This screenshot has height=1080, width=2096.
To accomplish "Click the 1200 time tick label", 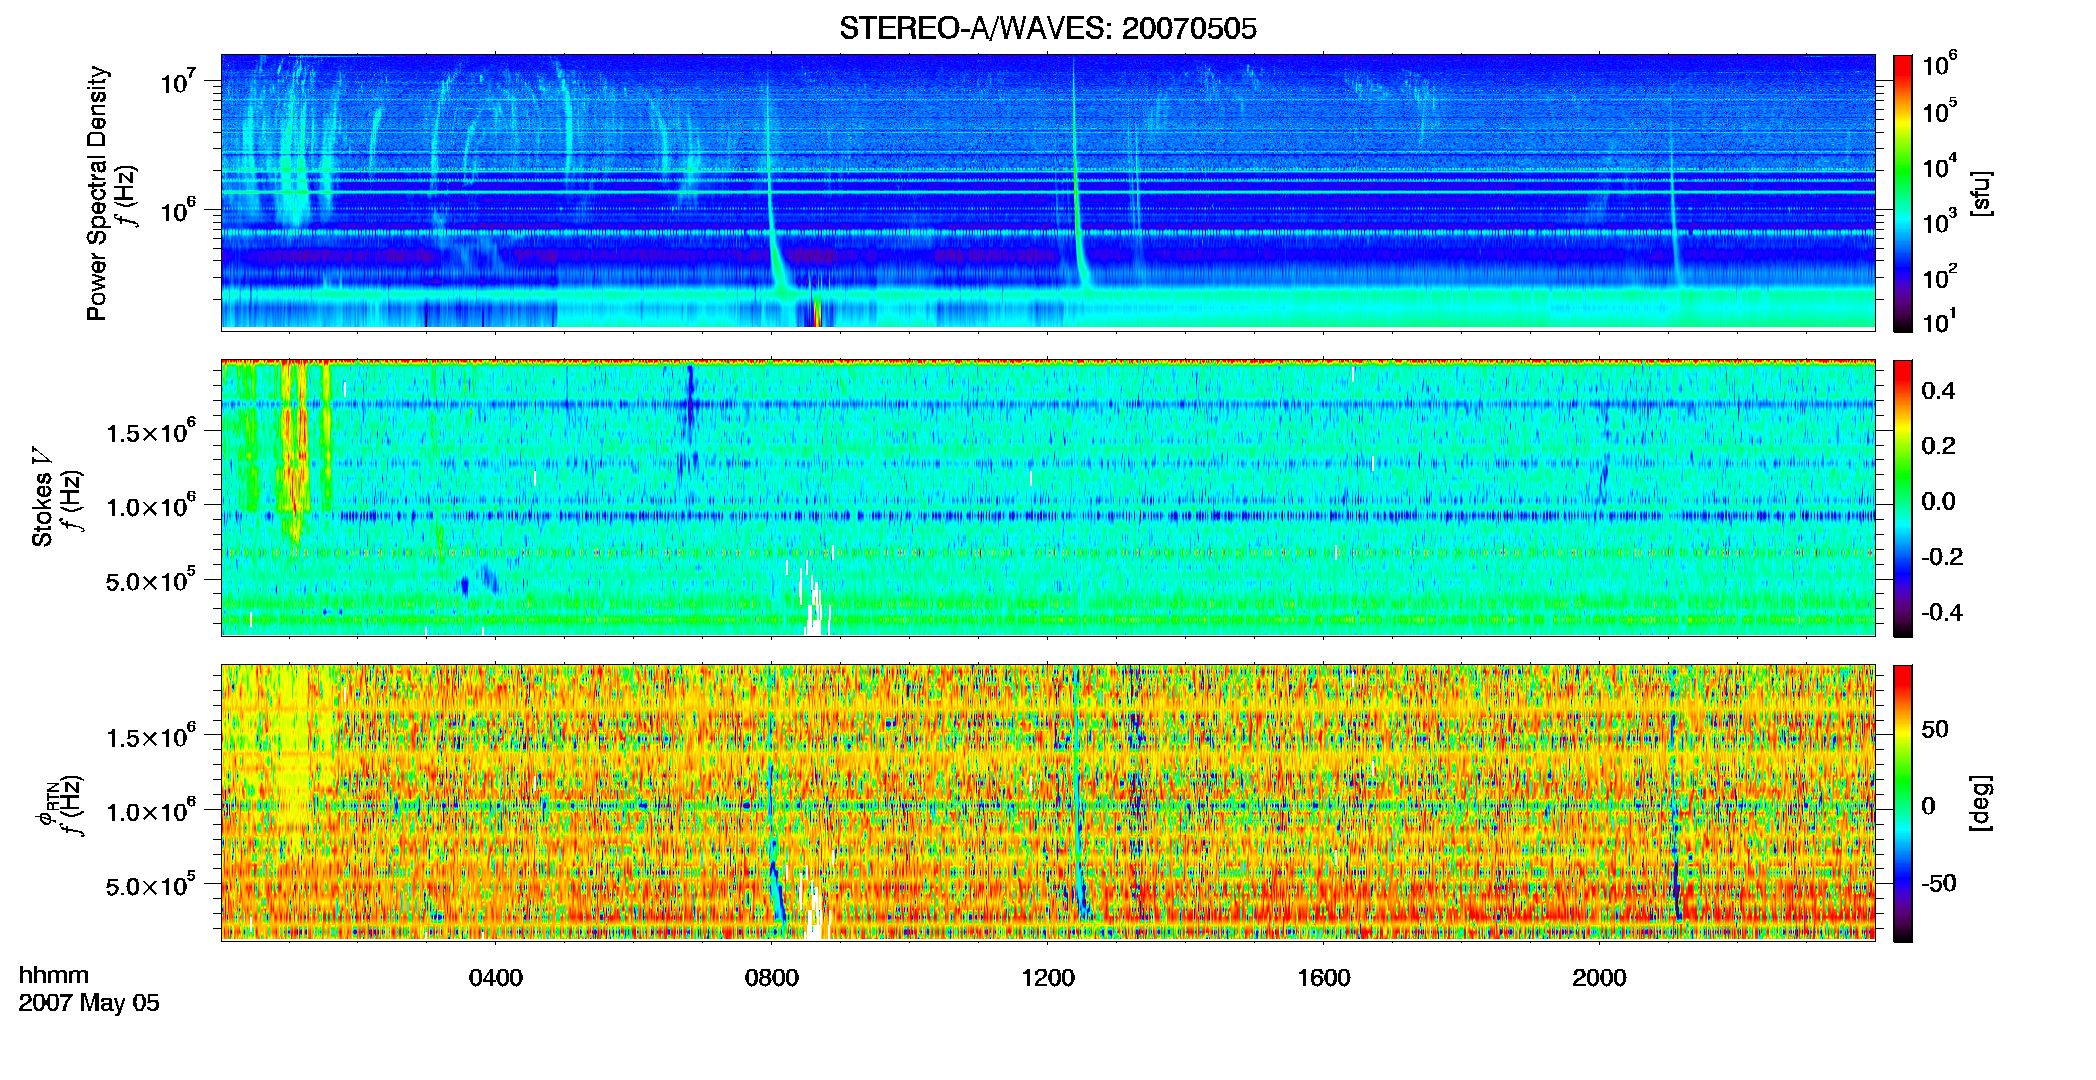I will pos(1048,978).
